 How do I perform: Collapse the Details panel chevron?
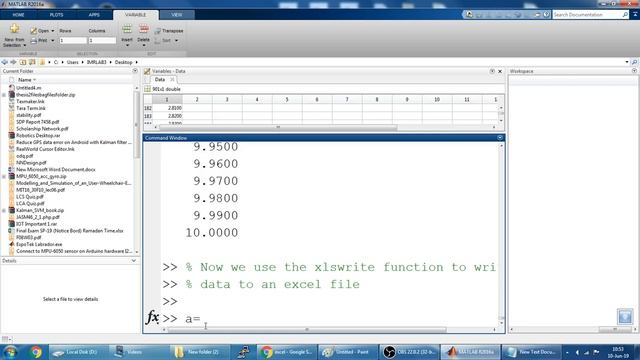[134, 260]
